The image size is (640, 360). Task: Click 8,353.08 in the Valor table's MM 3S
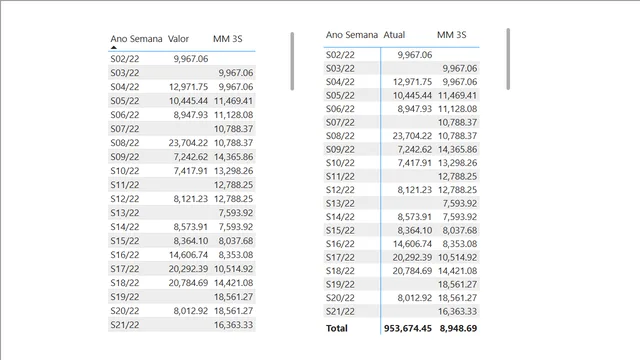[236, 255]
